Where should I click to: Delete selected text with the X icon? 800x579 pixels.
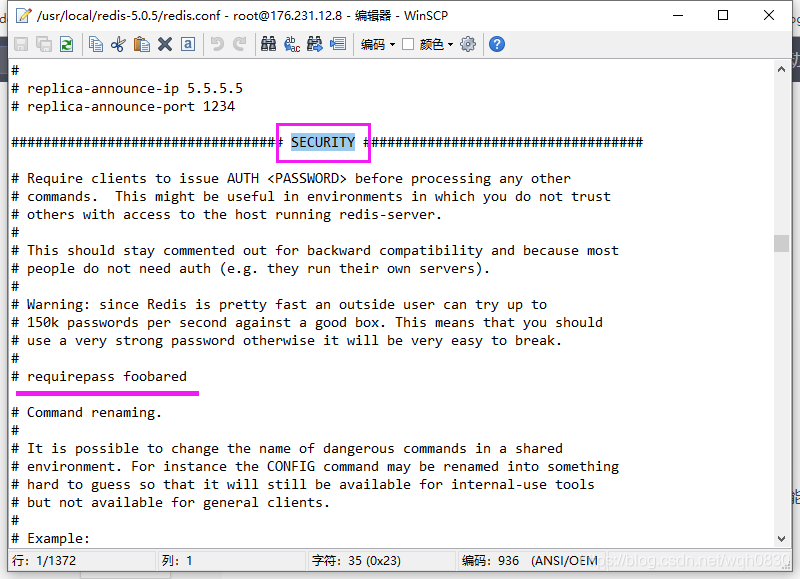(x=164, y=44)
